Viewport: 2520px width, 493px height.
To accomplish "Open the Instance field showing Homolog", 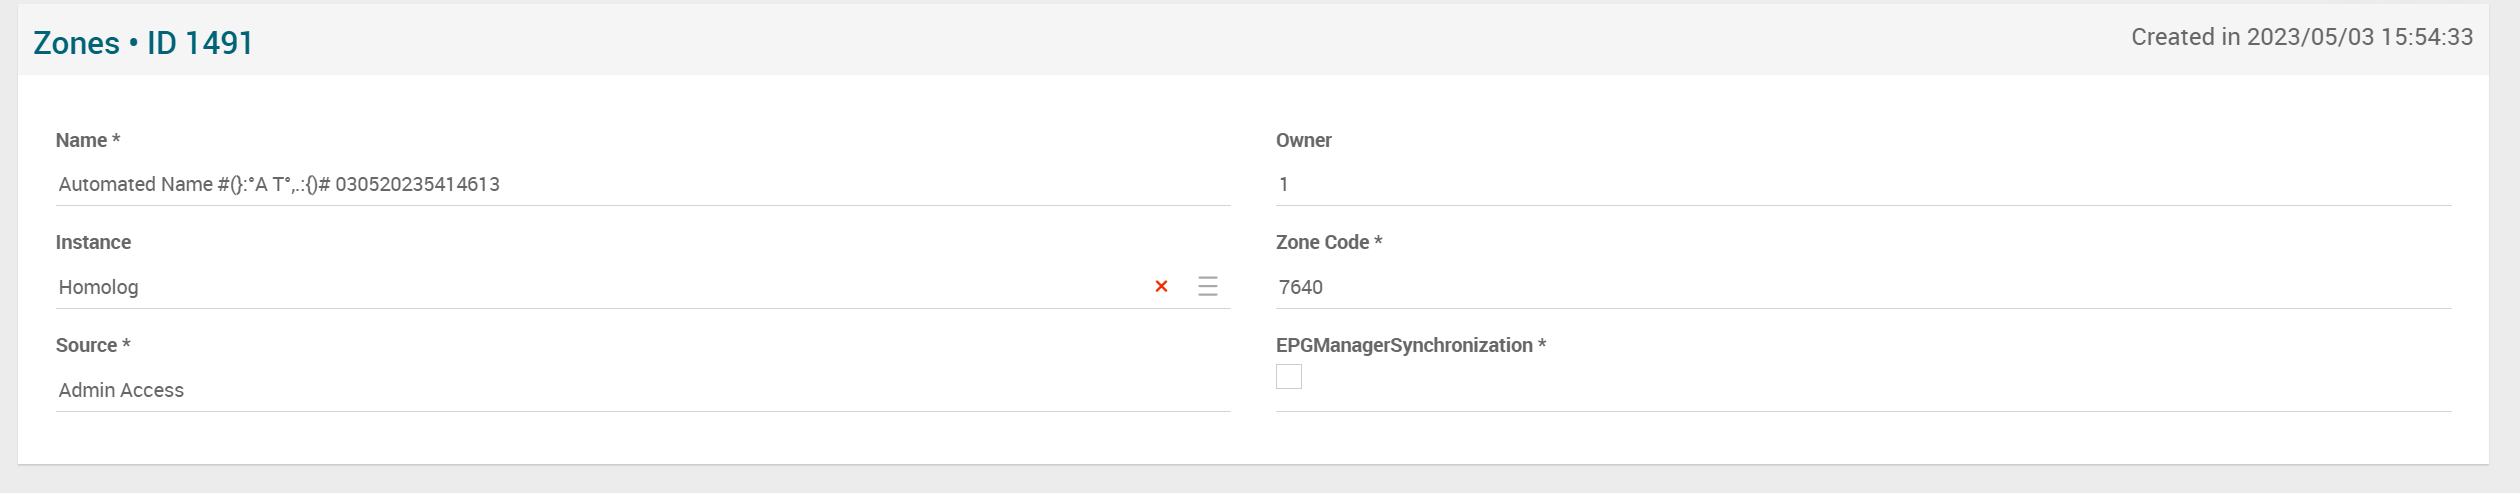I will pyautogui.click(x=600, y=288).
